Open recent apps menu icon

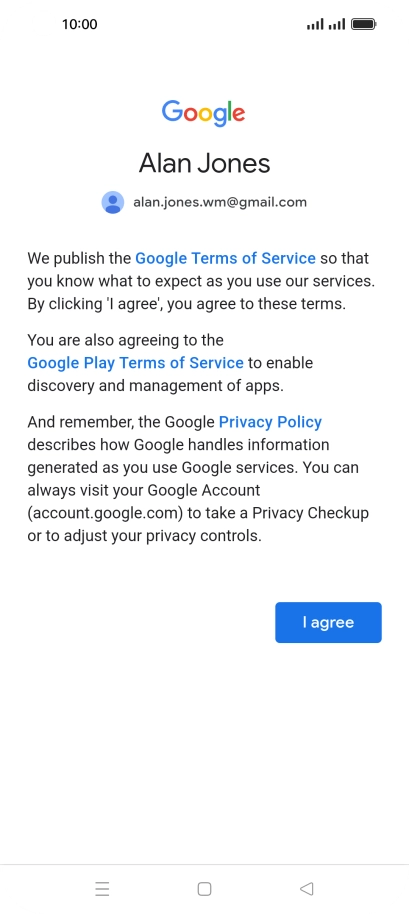[102, 888]
